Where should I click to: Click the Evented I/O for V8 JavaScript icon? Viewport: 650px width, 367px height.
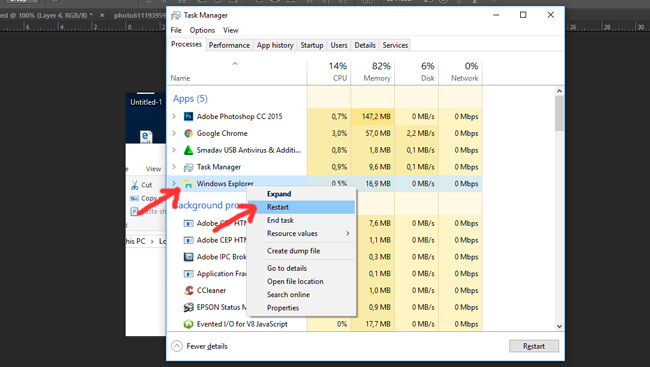pyautogui.click(x=189, y=324)
